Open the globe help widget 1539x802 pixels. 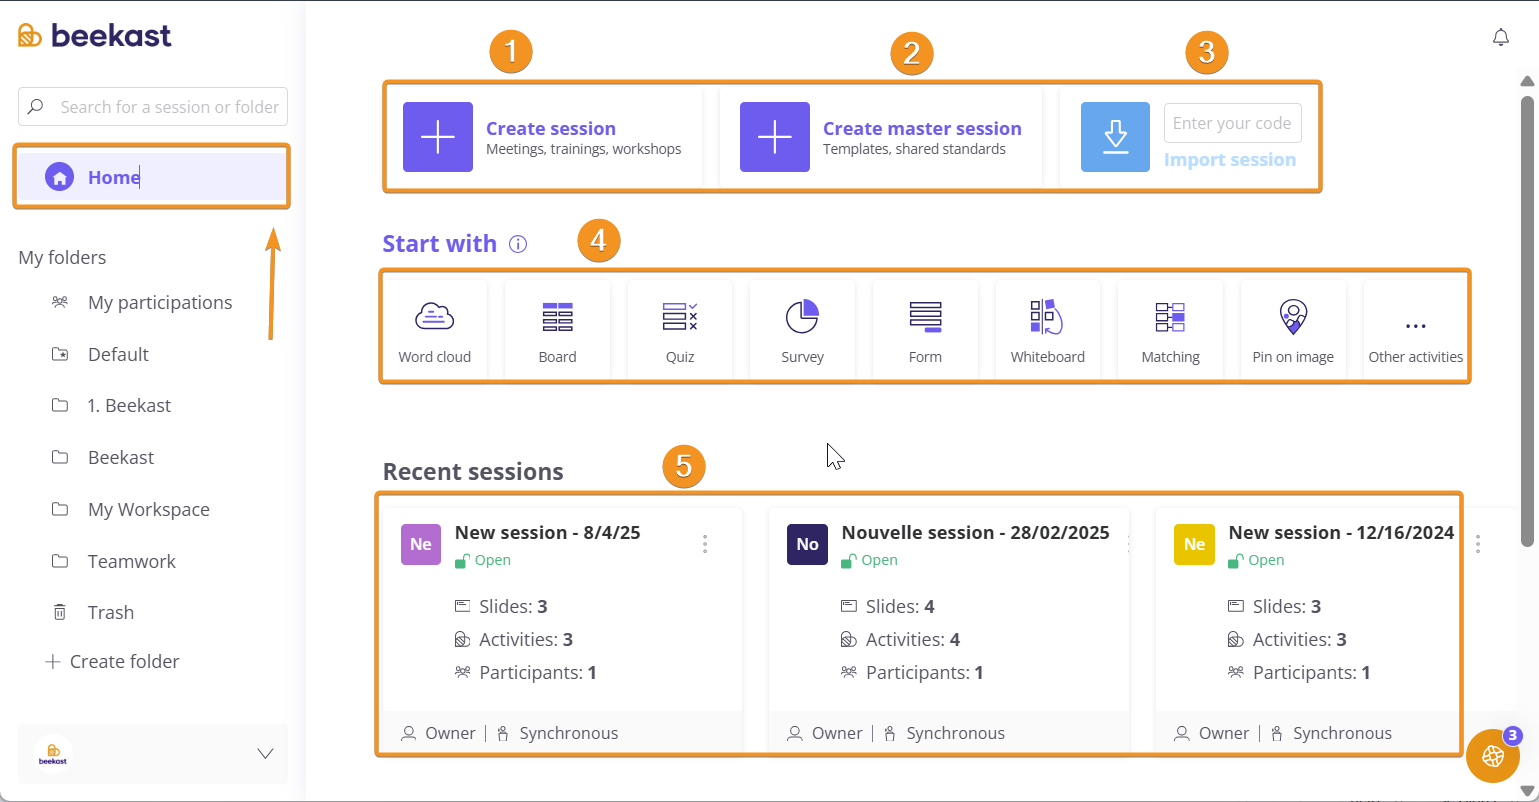pyautogui.click(x=1493, y=755)
